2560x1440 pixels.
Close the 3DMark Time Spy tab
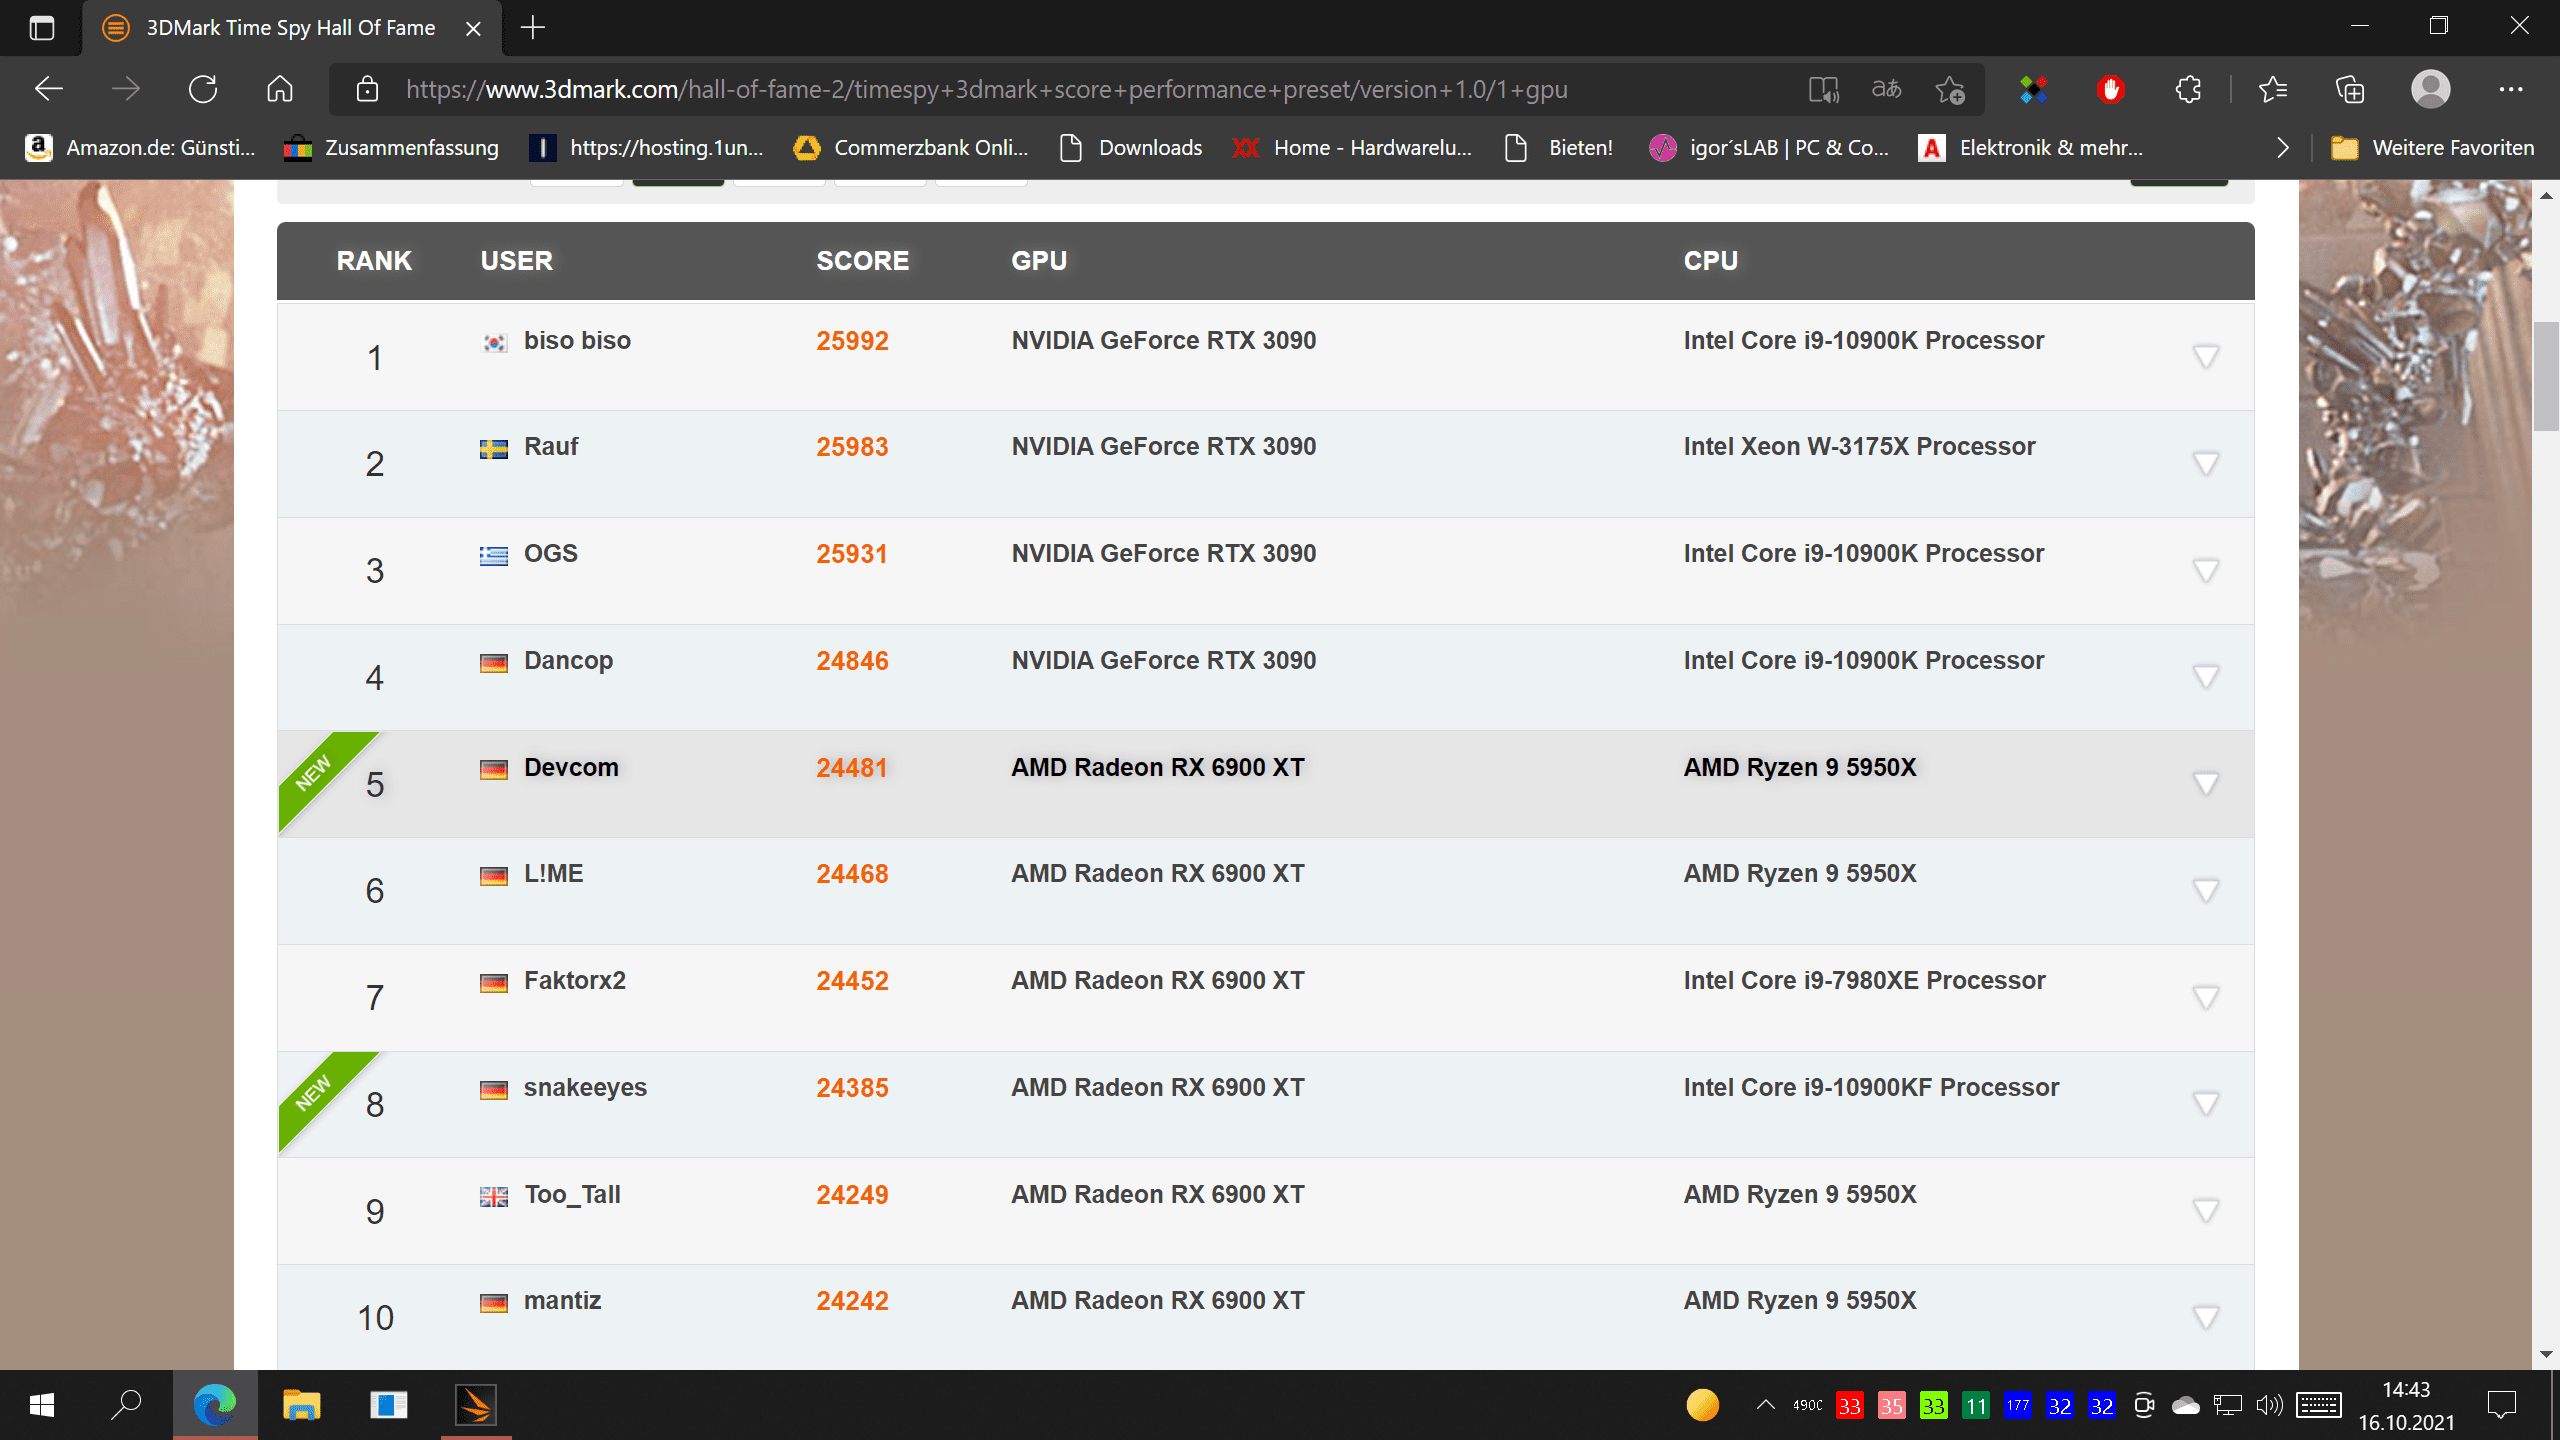pos(473,28)
